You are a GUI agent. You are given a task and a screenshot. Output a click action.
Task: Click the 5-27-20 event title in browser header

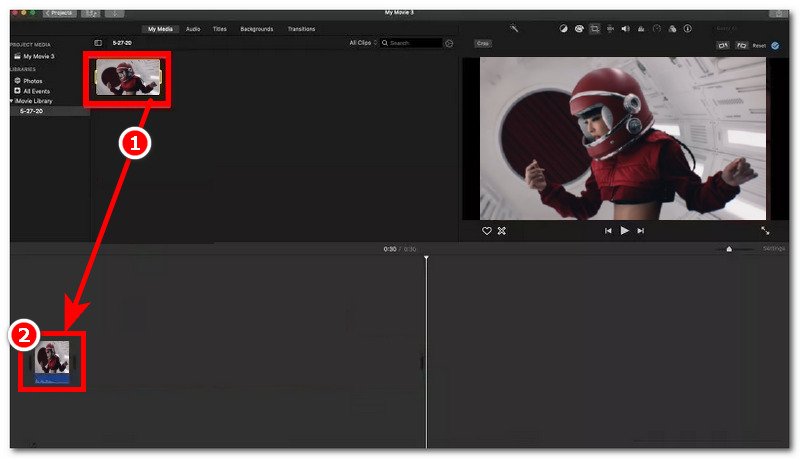coord(122,43)
